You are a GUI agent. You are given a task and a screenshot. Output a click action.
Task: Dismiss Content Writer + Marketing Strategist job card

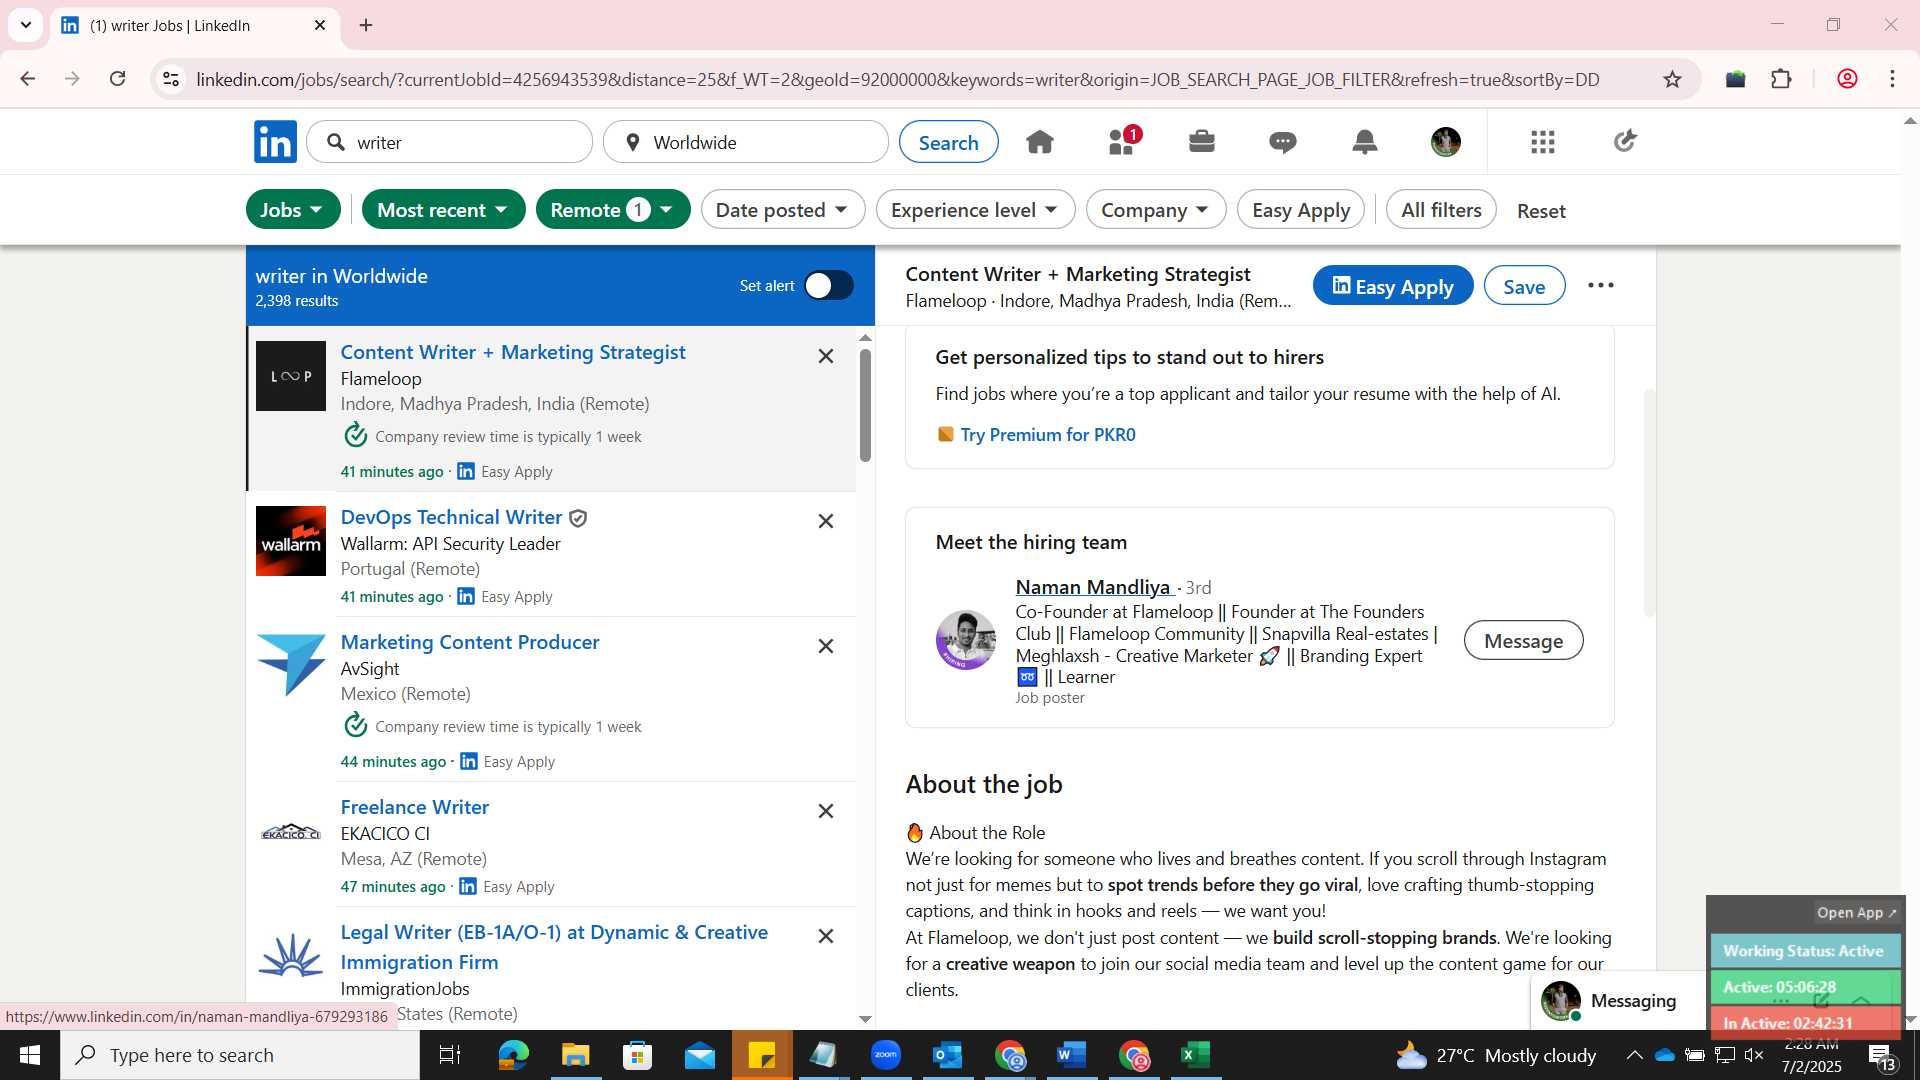pos(826,356)
